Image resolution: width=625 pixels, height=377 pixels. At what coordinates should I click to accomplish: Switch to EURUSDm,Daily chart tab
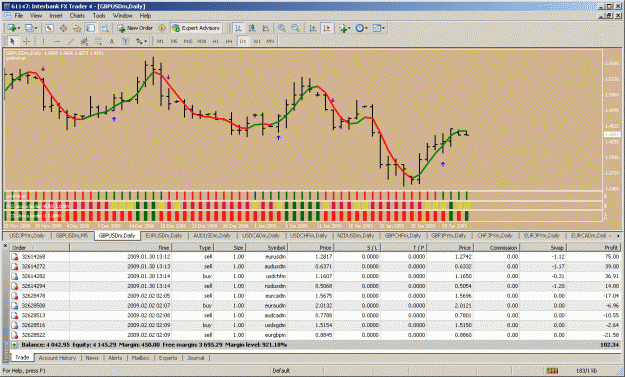tap(163, 236)
